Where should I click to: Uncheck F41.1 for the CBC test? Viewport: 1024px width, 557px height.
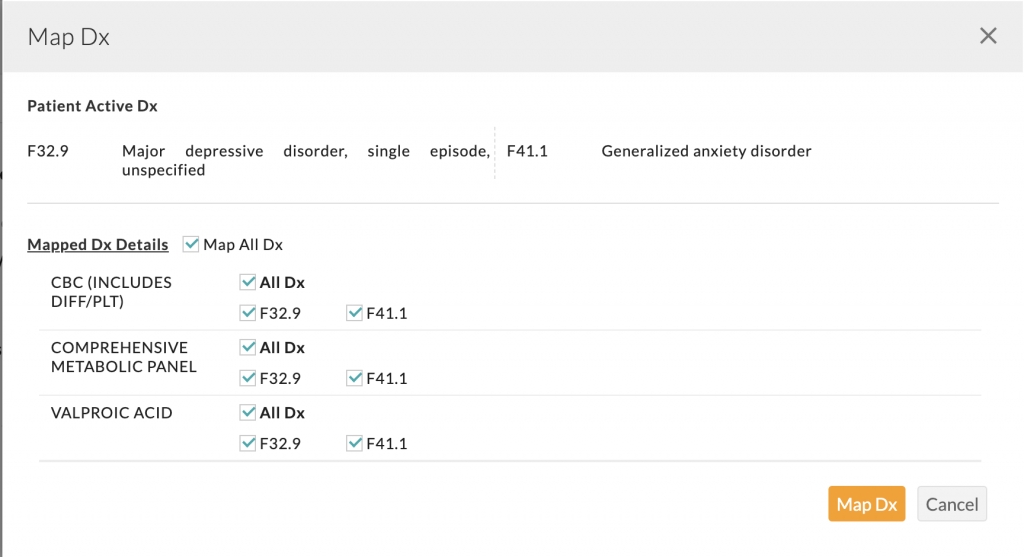[x=354, y=314]
